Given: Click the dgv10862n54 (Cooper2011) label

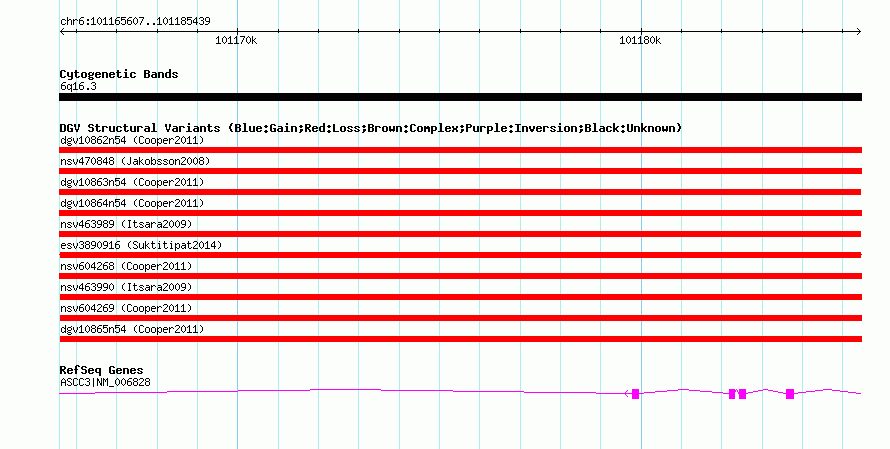Looking at the screenshot, I should pyautogui.click(x=132, y=140).
